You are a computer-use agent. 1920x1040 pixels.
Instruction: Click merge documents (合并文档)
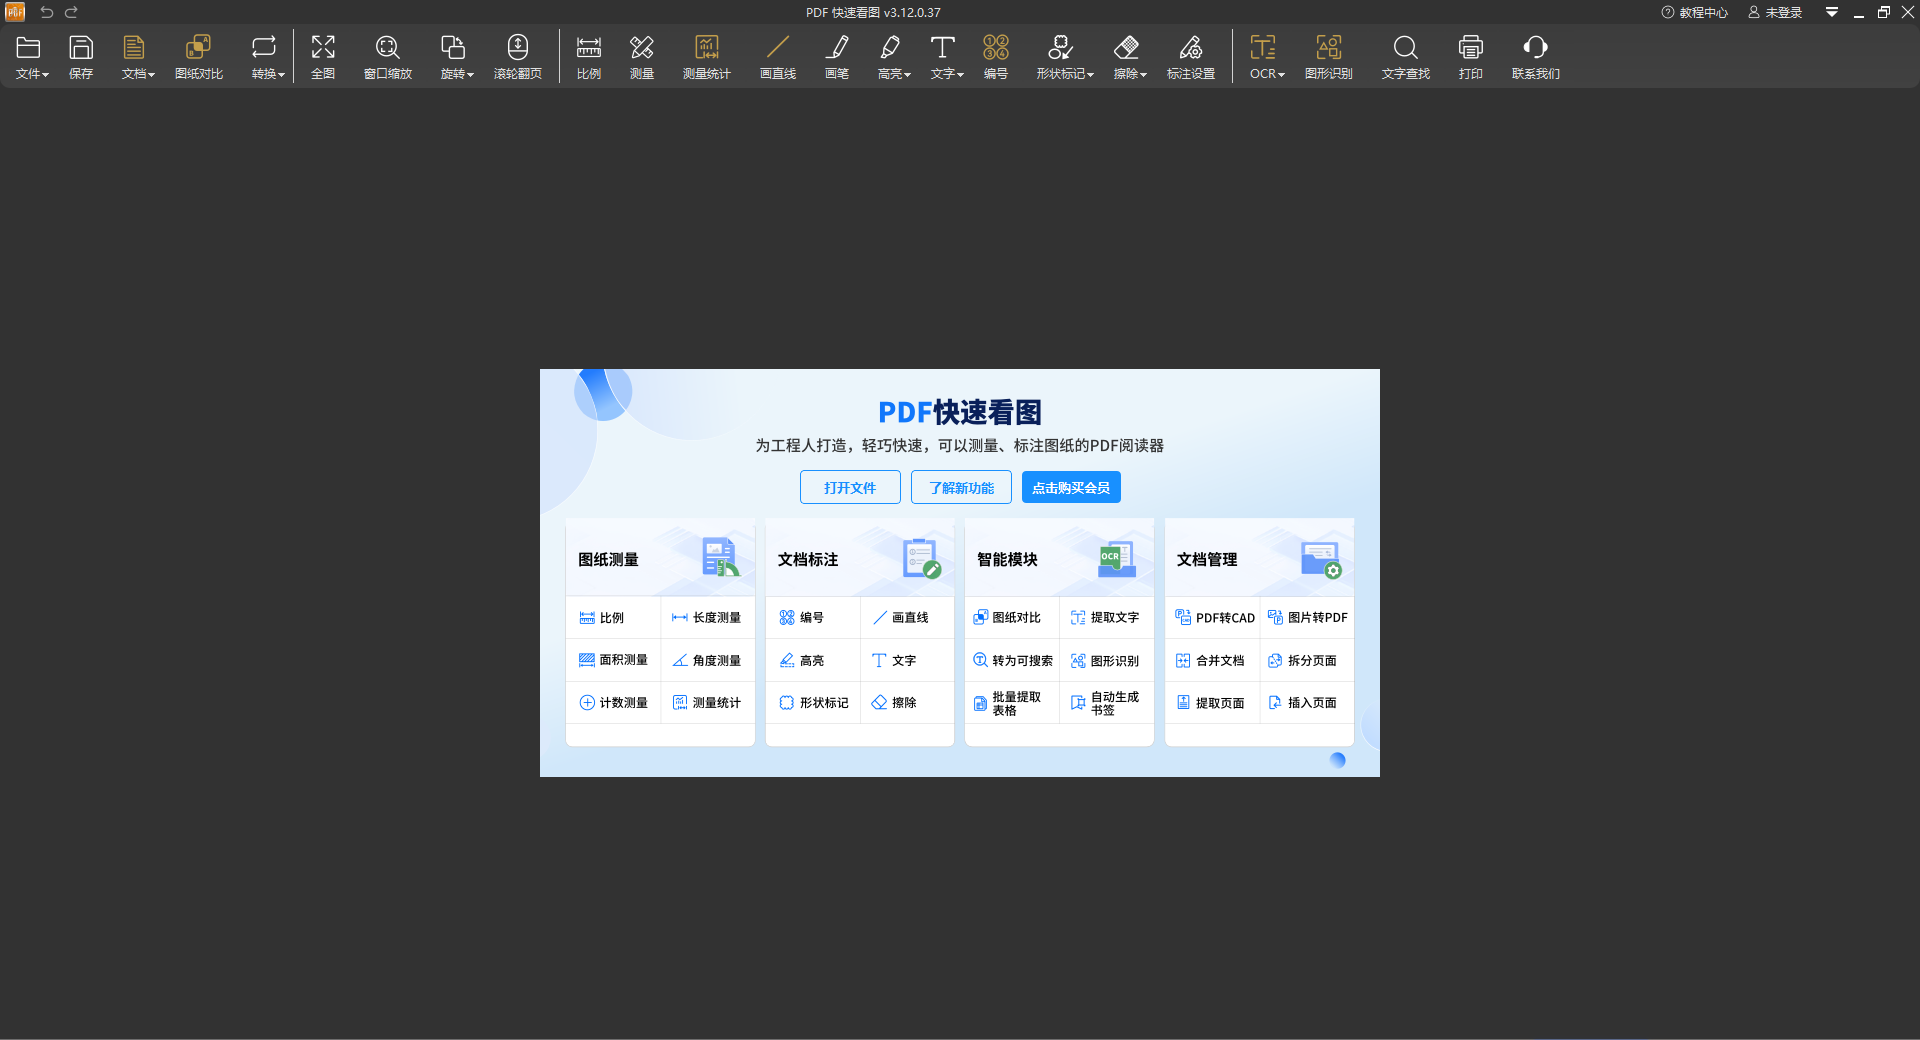(1213, 660)
